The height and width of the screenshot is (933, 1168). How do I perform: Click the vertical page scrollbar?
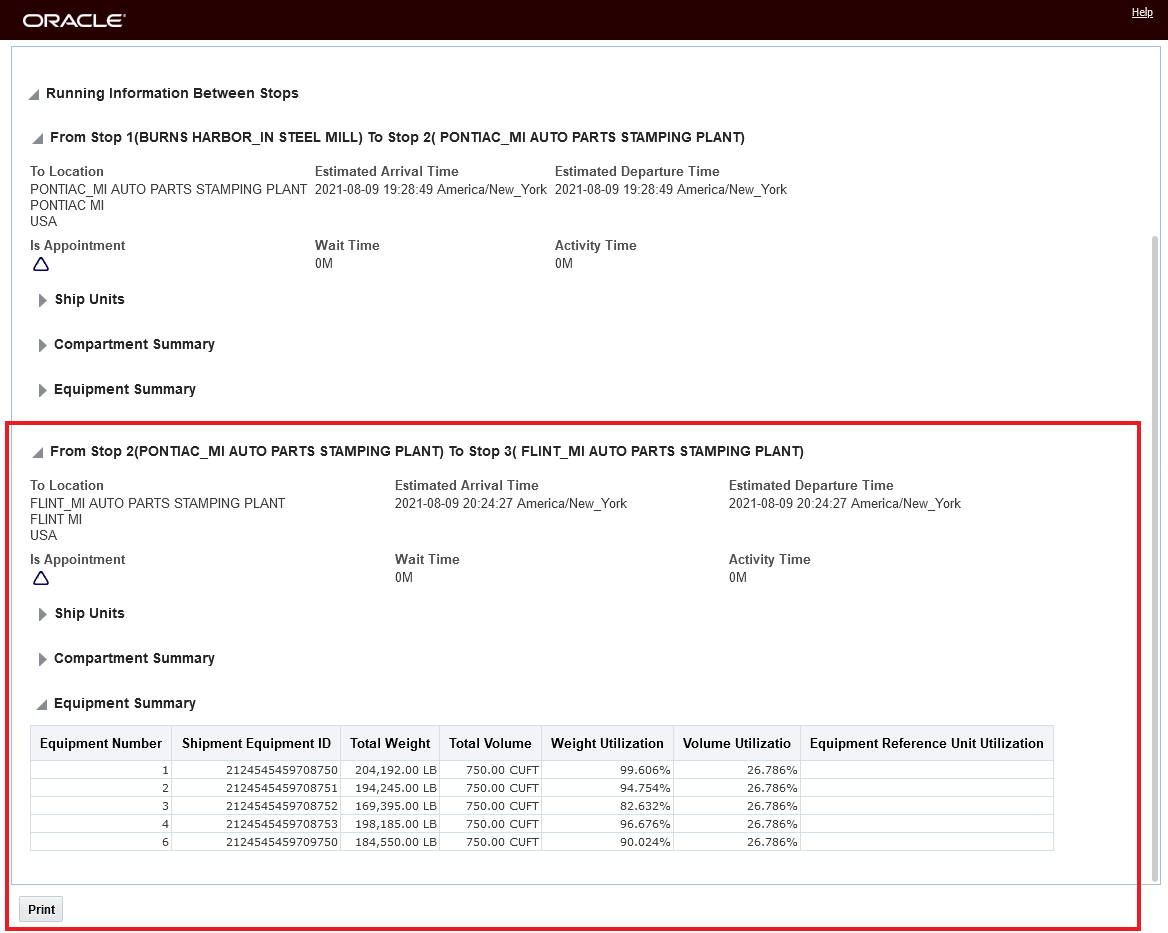tap(1155, 558)
